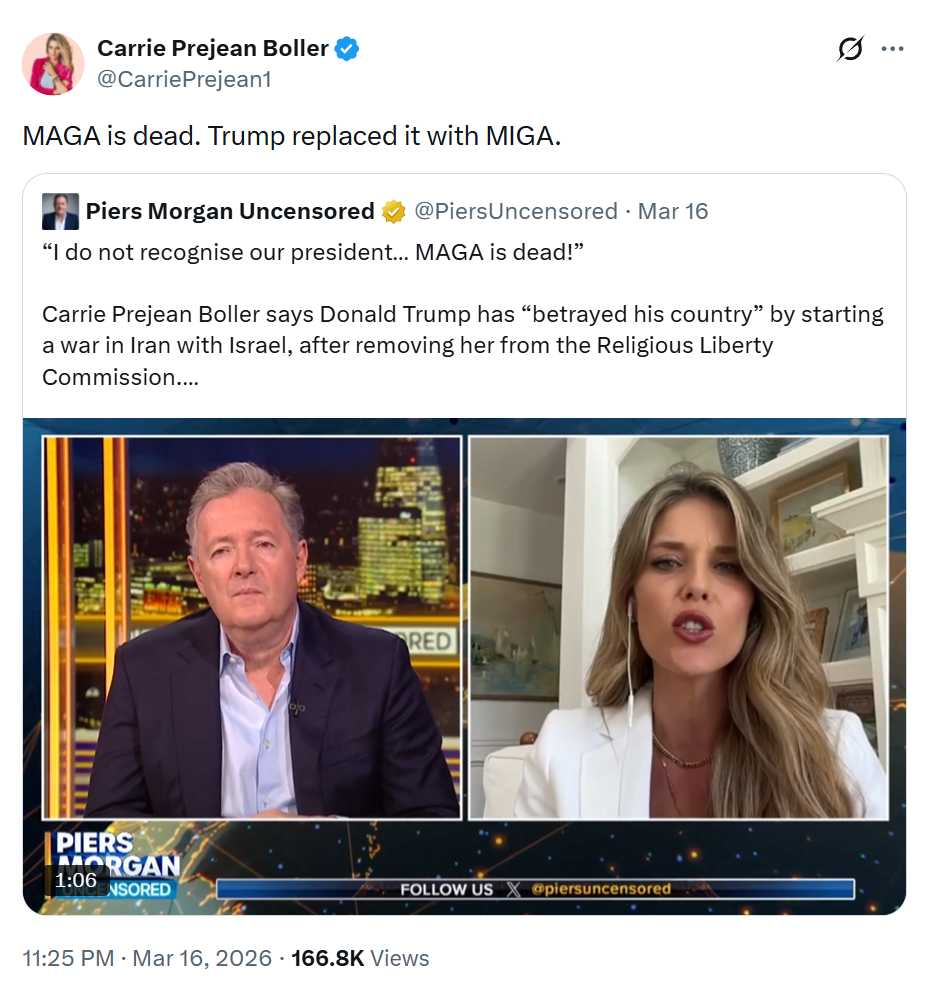Open the Piers Morgan Uncensored account name
Image resolution: width=928 pixels, height=998 pixels.
pos(230,211)
